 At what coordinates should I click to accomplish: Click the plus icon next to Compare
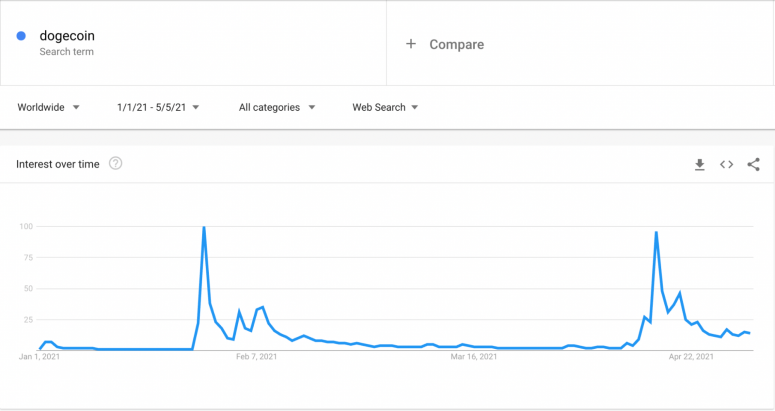[411, 44]
